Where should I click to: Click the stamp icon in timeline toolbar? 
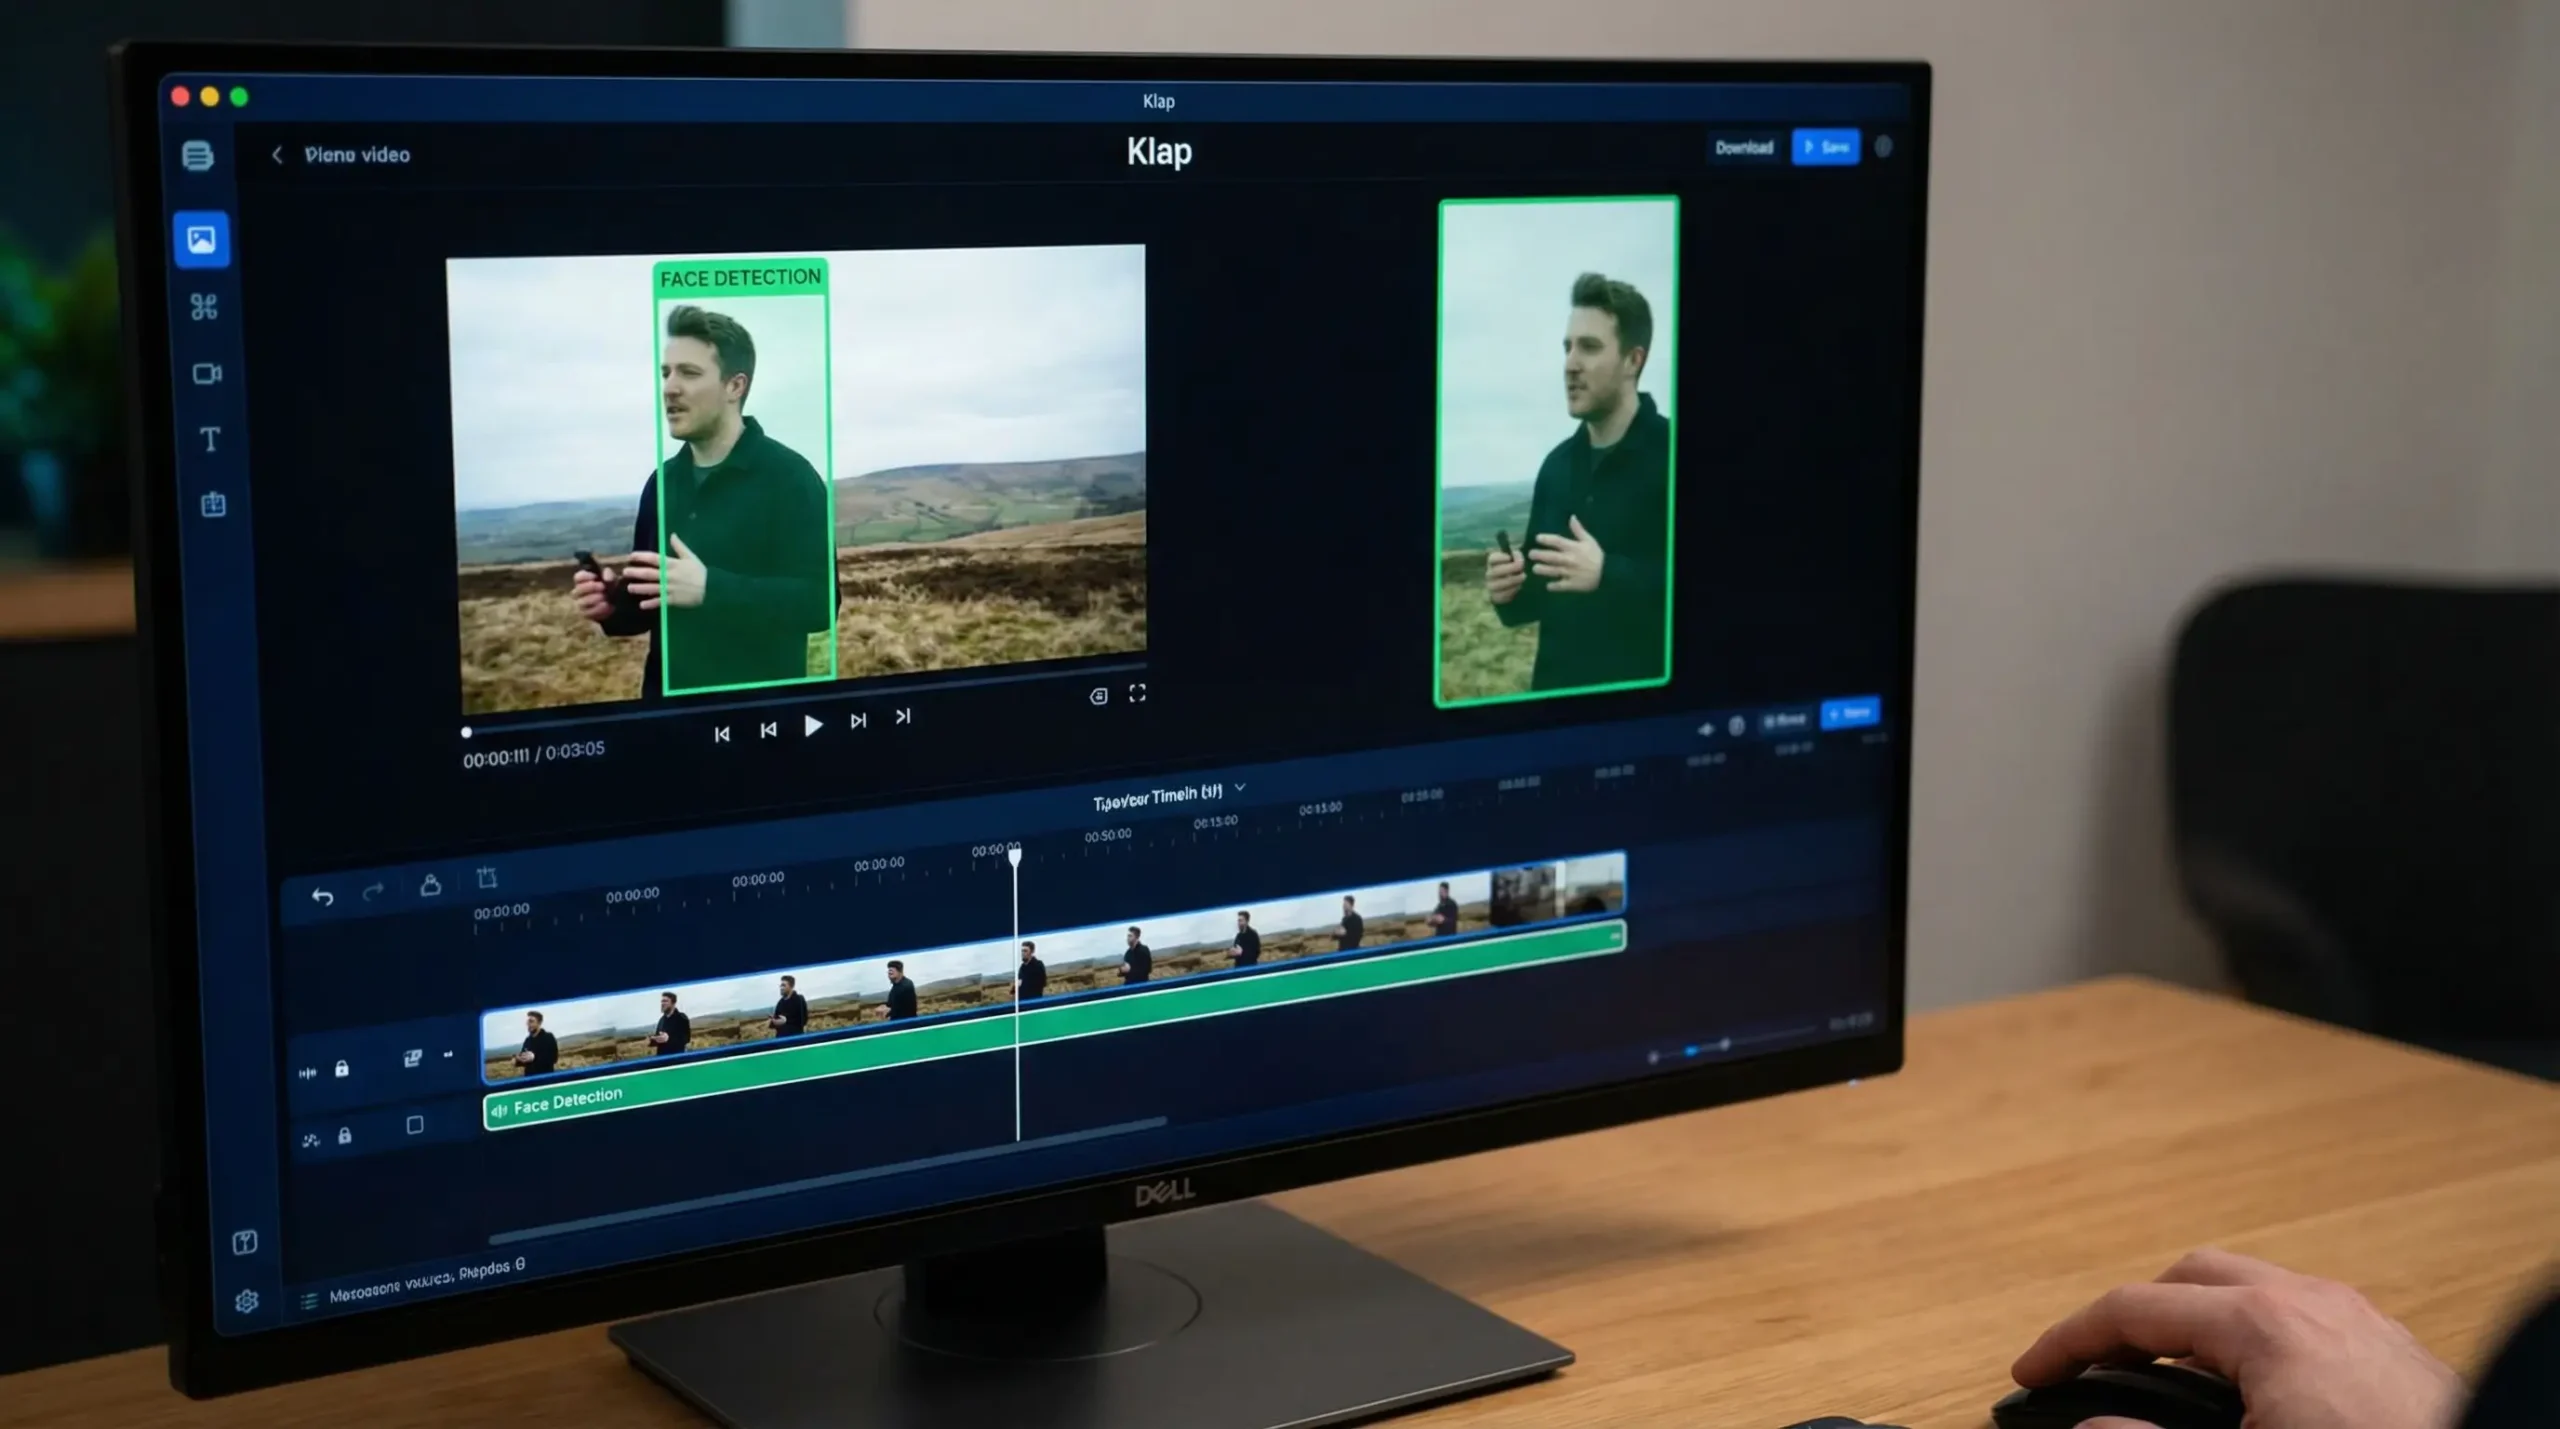[430, 885]
